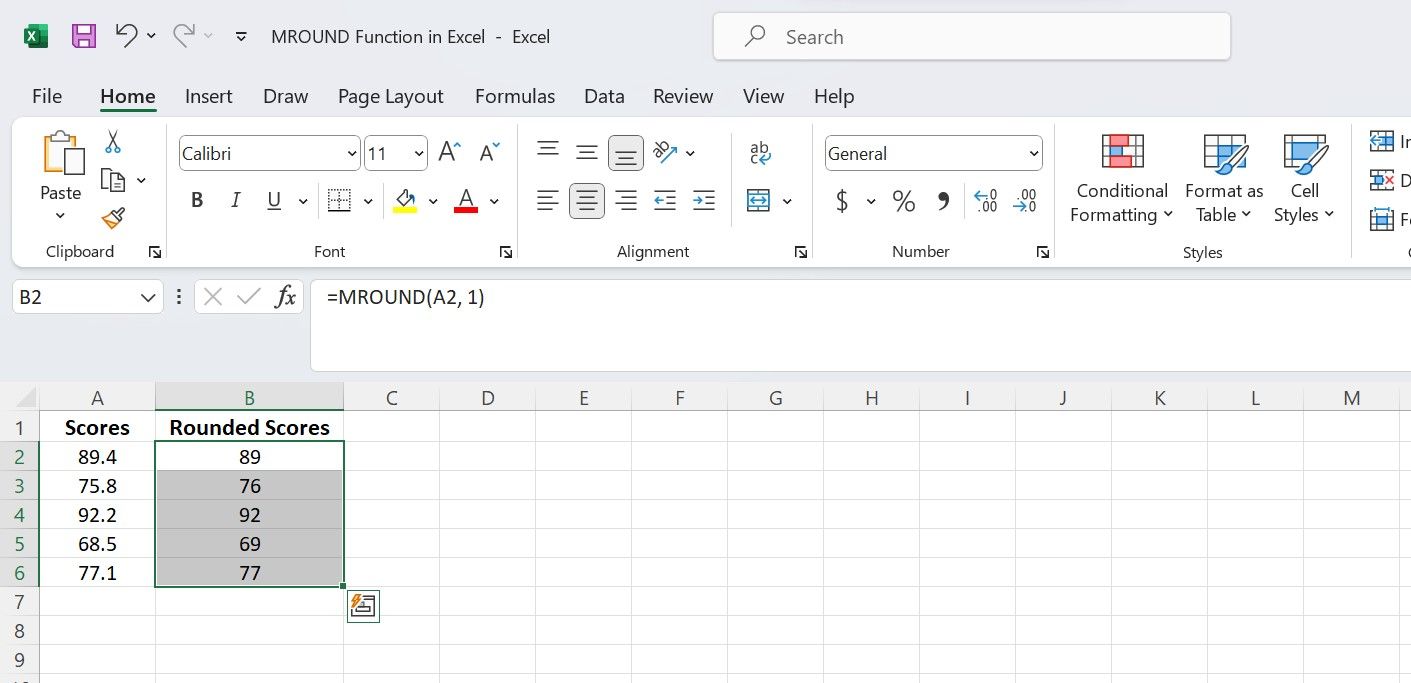Image resolution: width=1411 pixels, height=683 pixels.
Task: Toggle bold formatting
Action: [x=196, y=199]
